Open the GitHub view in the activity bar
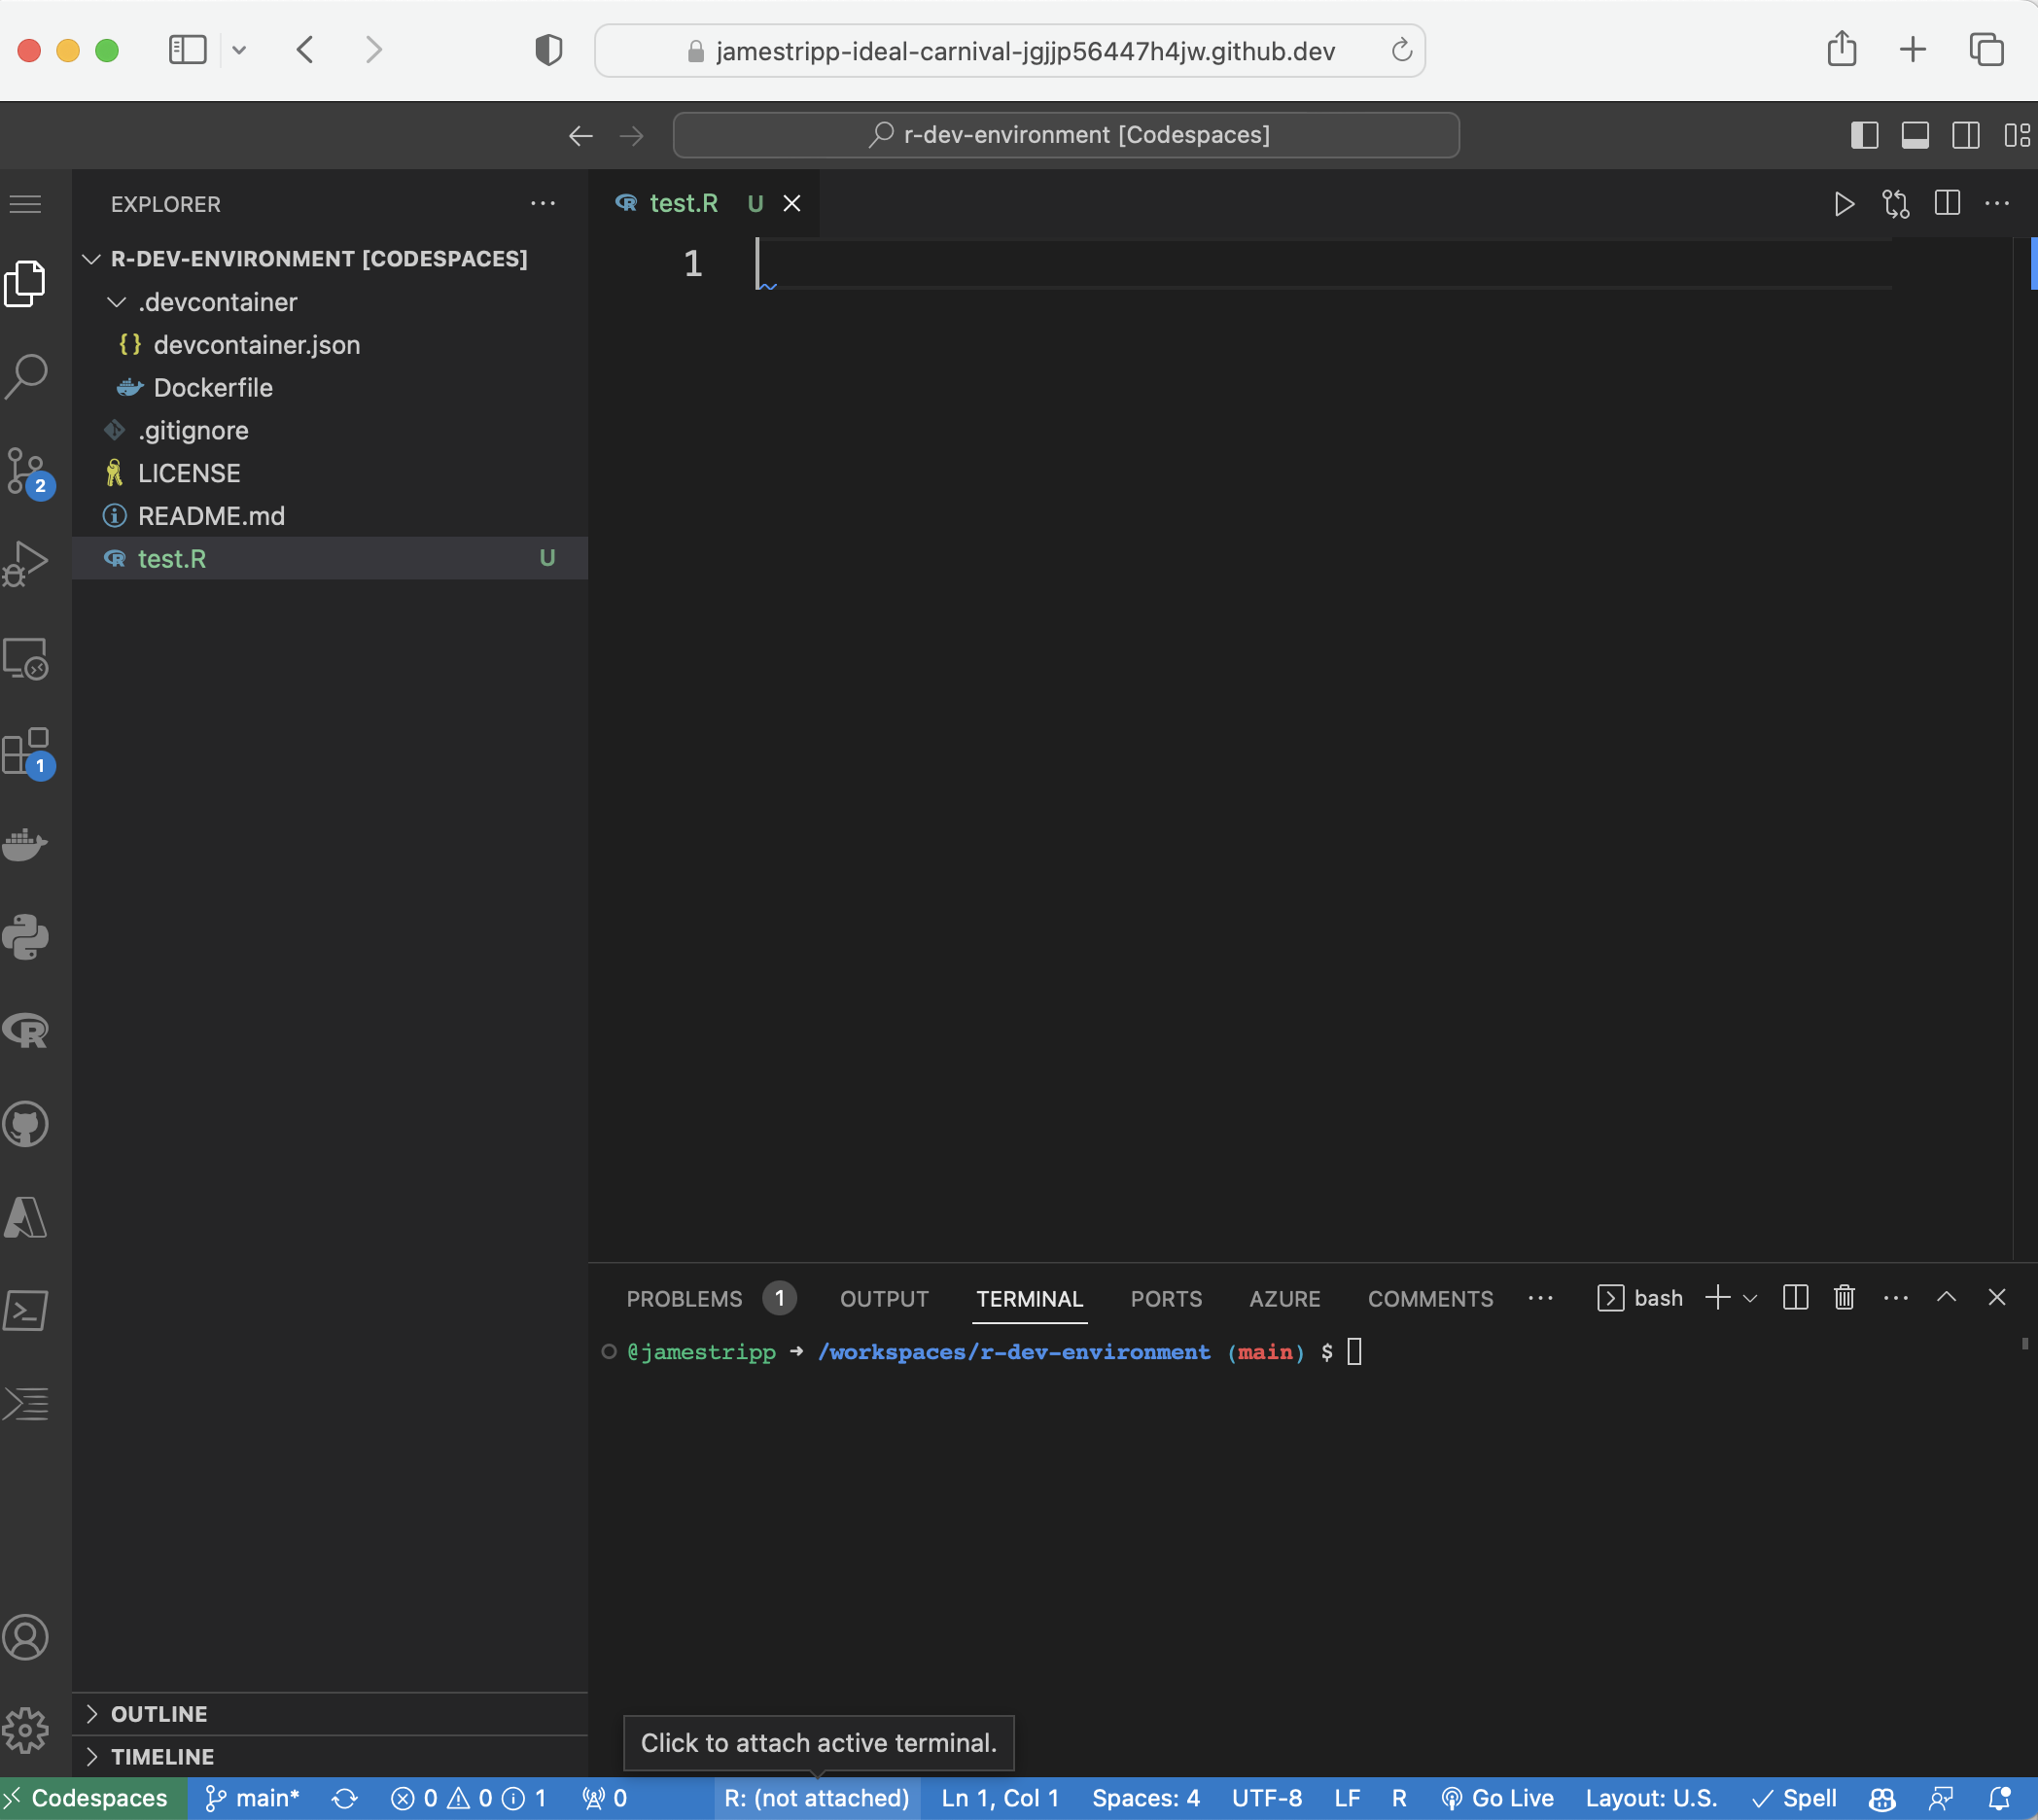 click(x=26, y=1124)
